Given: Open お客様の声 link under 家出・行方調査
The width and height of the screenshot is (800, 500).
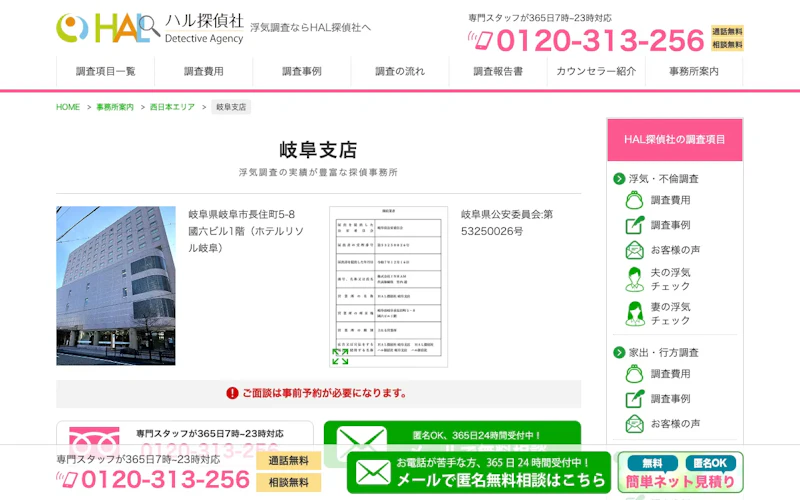Looking at the screenshot, I should 676,424.
